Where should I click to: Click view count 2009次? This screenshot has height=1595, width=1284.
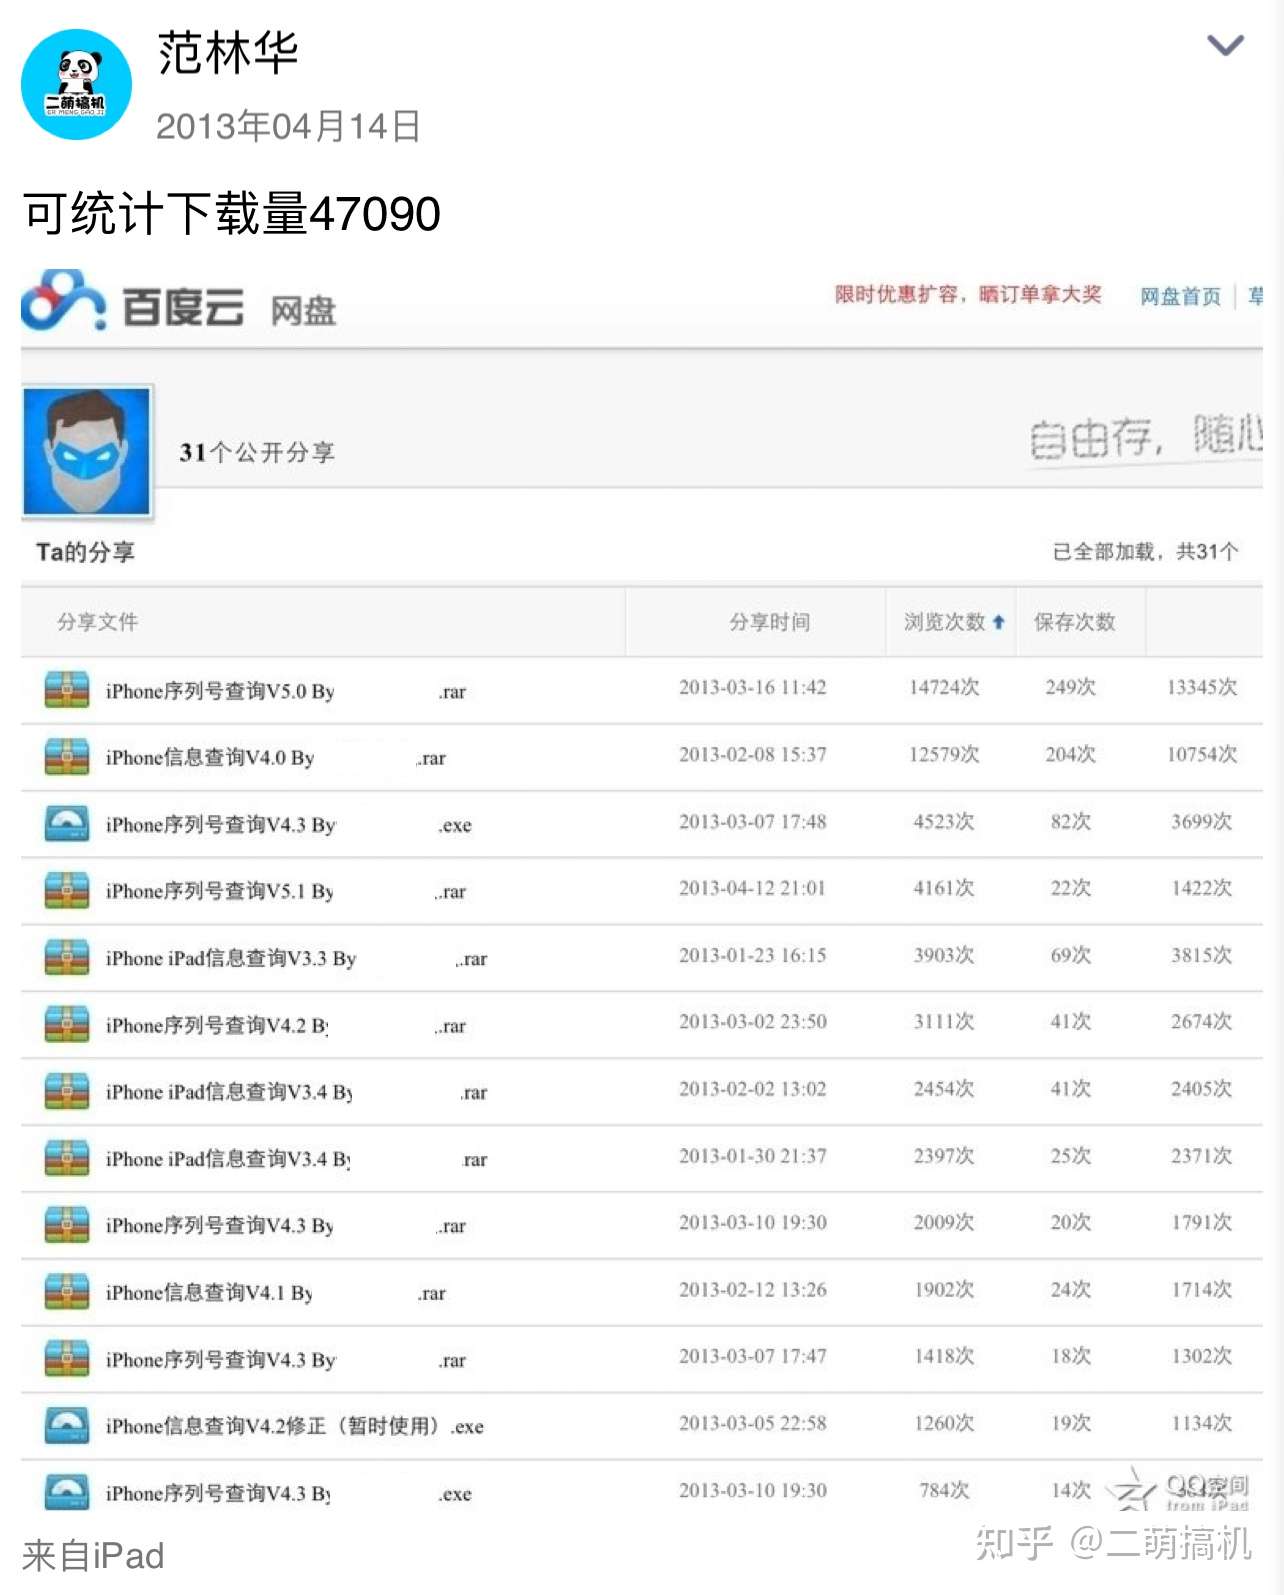(944, 1222)
